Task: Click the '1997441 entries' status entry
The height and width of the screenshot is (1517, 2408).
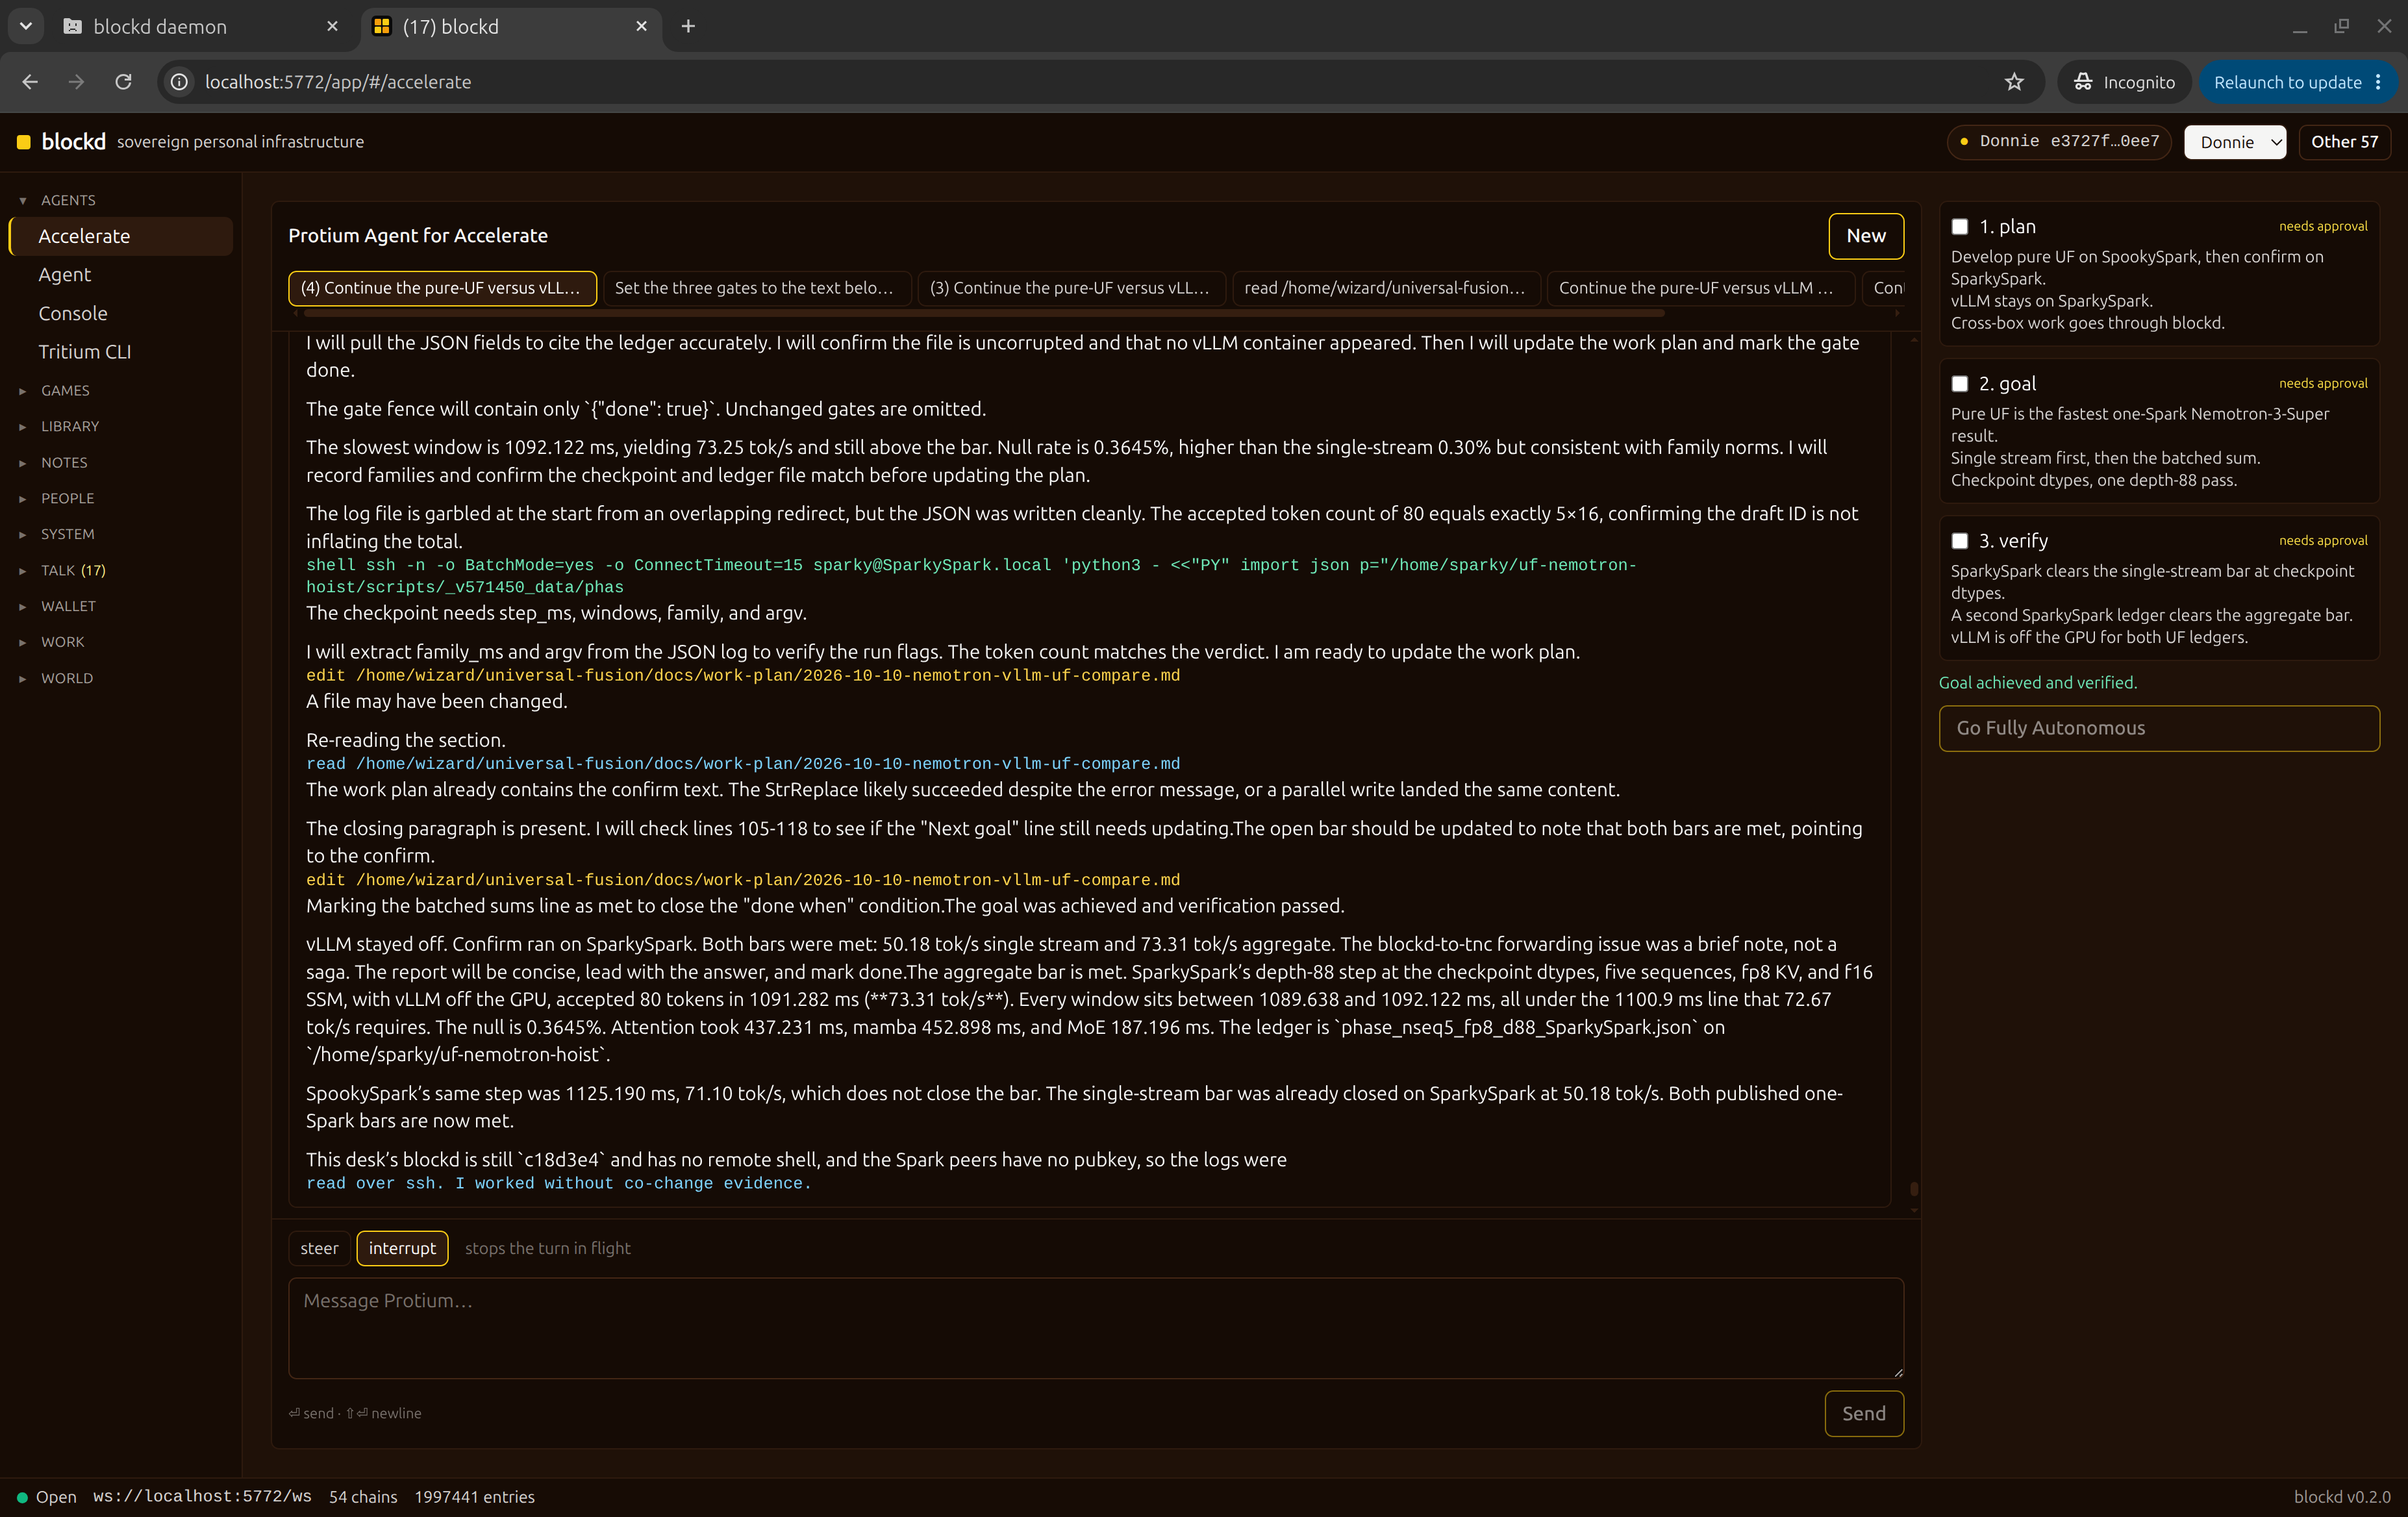Action: click(x=475, y=1497)
